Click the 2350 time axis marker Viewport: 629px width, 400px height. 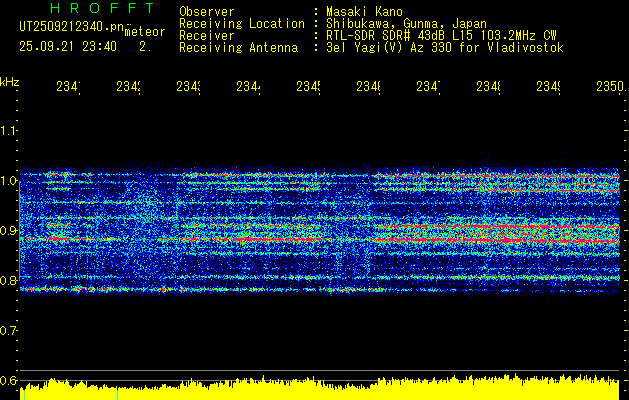(610, 87)
